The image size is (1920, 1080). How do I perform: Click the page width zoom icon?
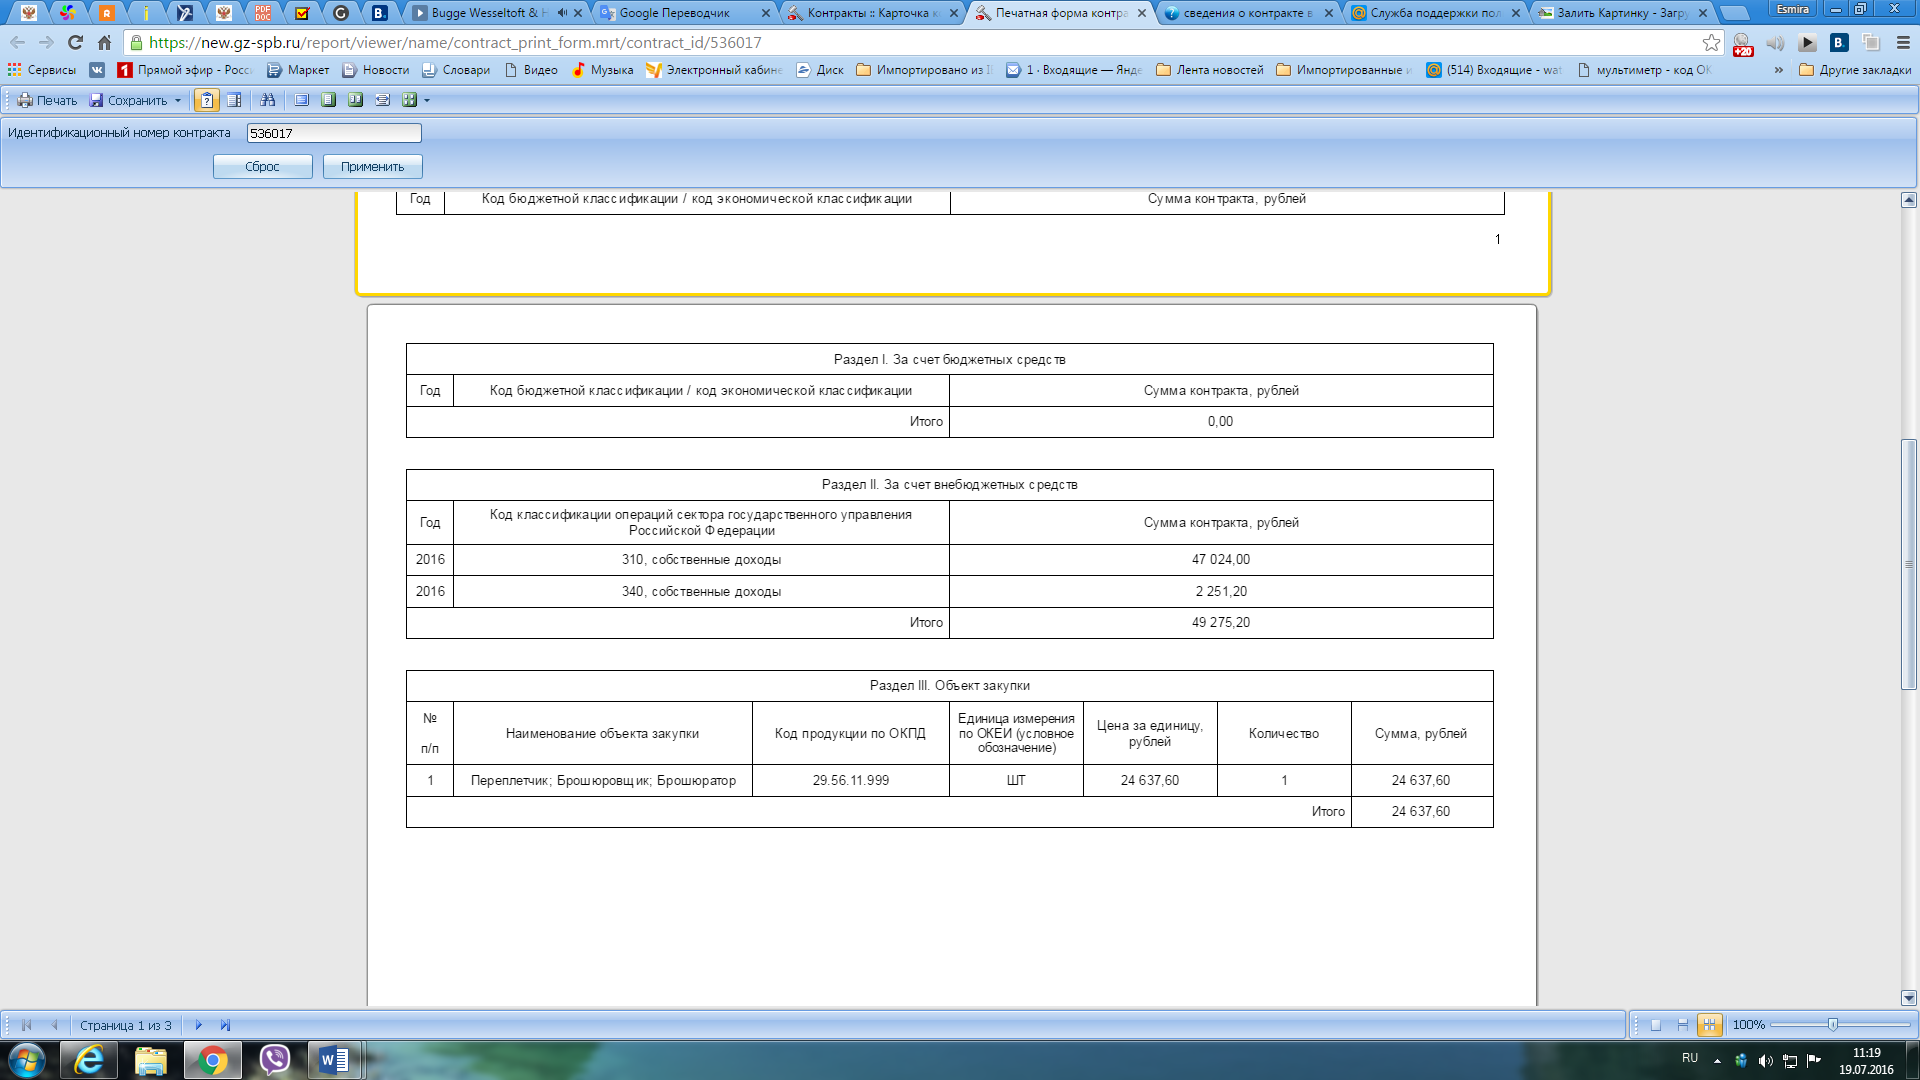click(x=382, y=100)
